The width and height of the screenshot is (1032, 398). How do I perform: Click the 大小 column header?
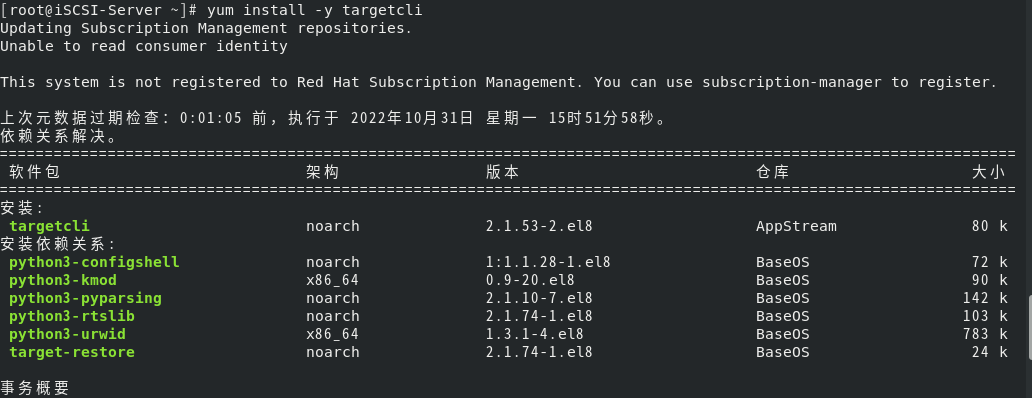point(989,172)
